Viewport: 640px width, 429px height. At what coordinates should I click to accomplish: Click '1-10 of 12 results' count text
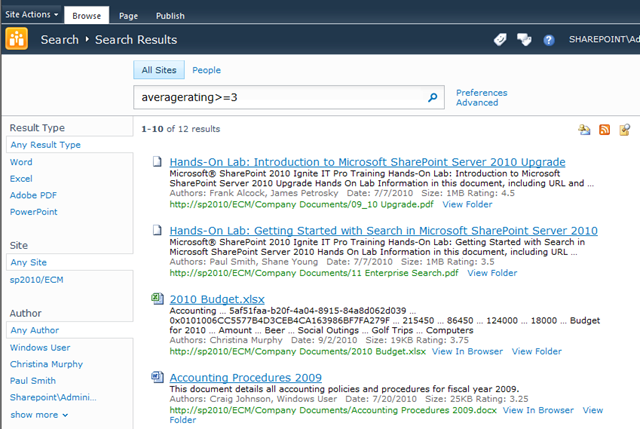(x=180, y=129)
